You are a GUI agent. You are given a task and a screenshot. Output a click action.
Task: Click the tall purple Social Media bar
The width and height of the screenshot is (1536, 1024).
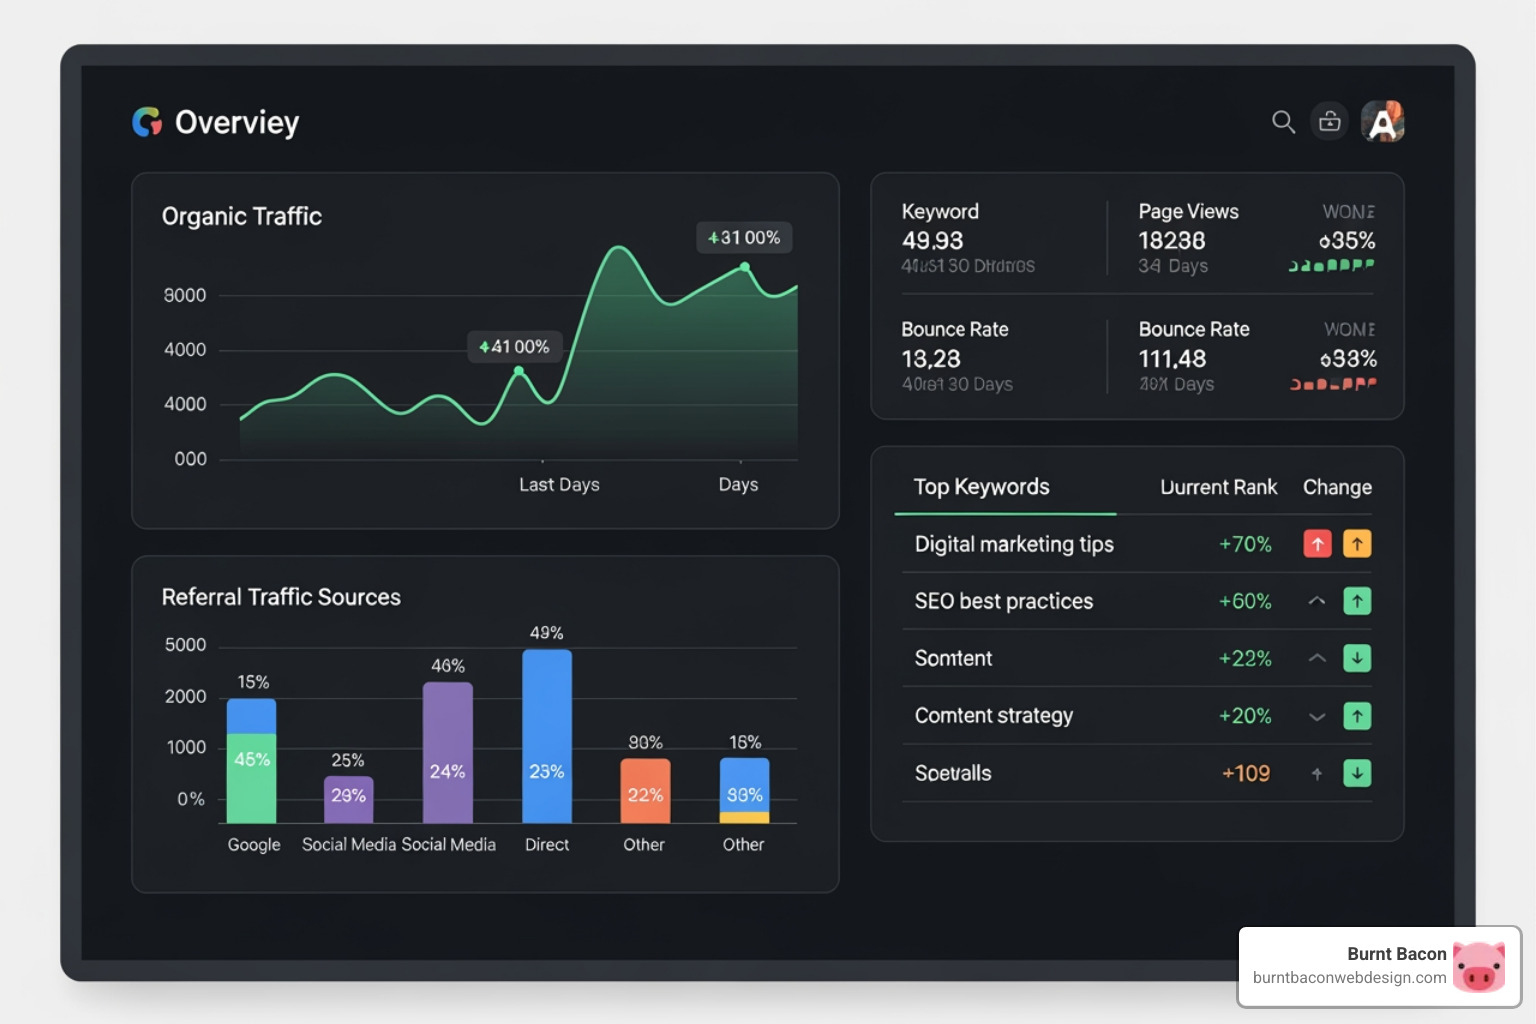(x=448, y=753)
